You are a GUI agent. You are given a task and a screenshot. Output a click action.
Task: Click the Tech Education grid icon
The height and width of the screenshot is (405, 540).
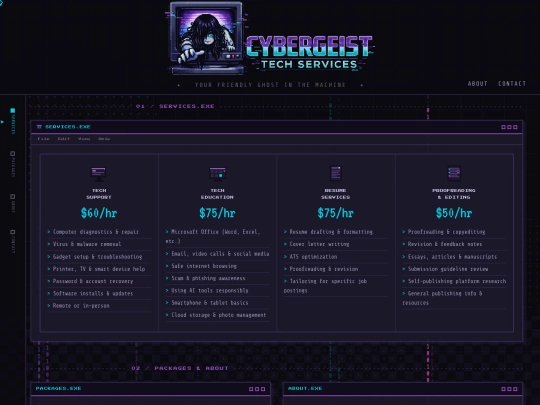pyautogui.click(x=217, y=174)
